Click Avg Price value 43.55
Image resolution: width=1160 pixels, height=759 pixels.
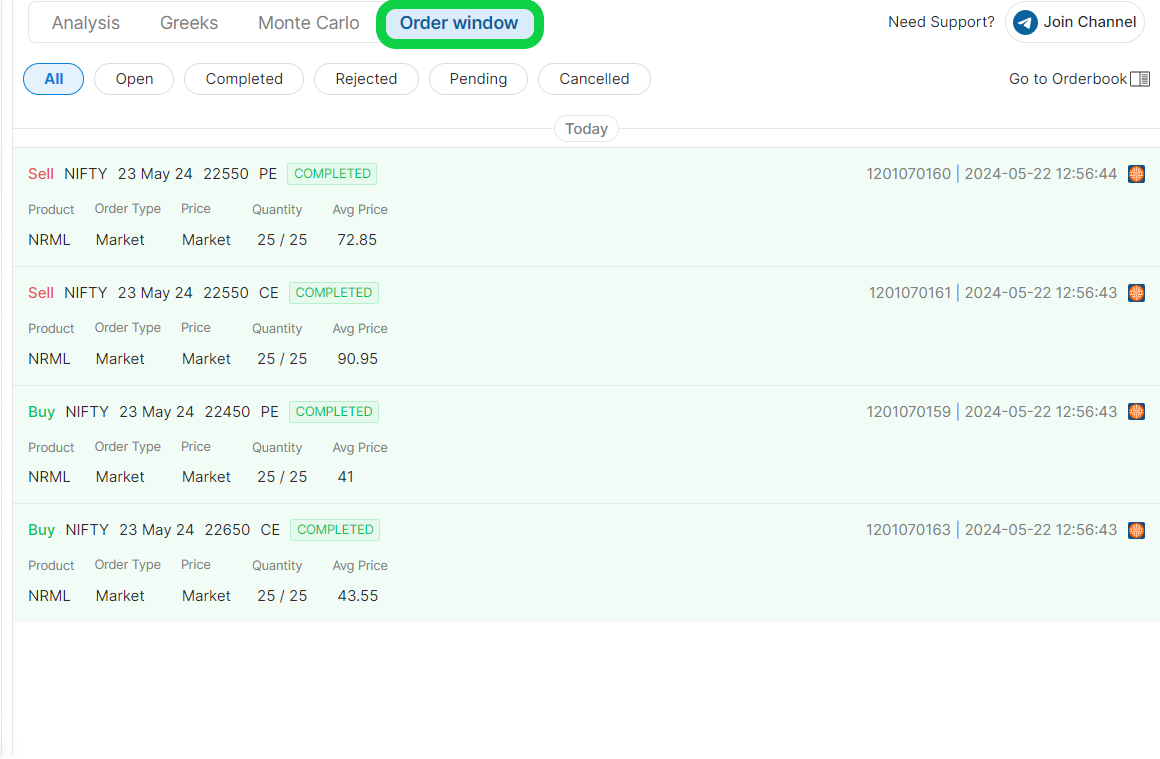tap(357, 596)
